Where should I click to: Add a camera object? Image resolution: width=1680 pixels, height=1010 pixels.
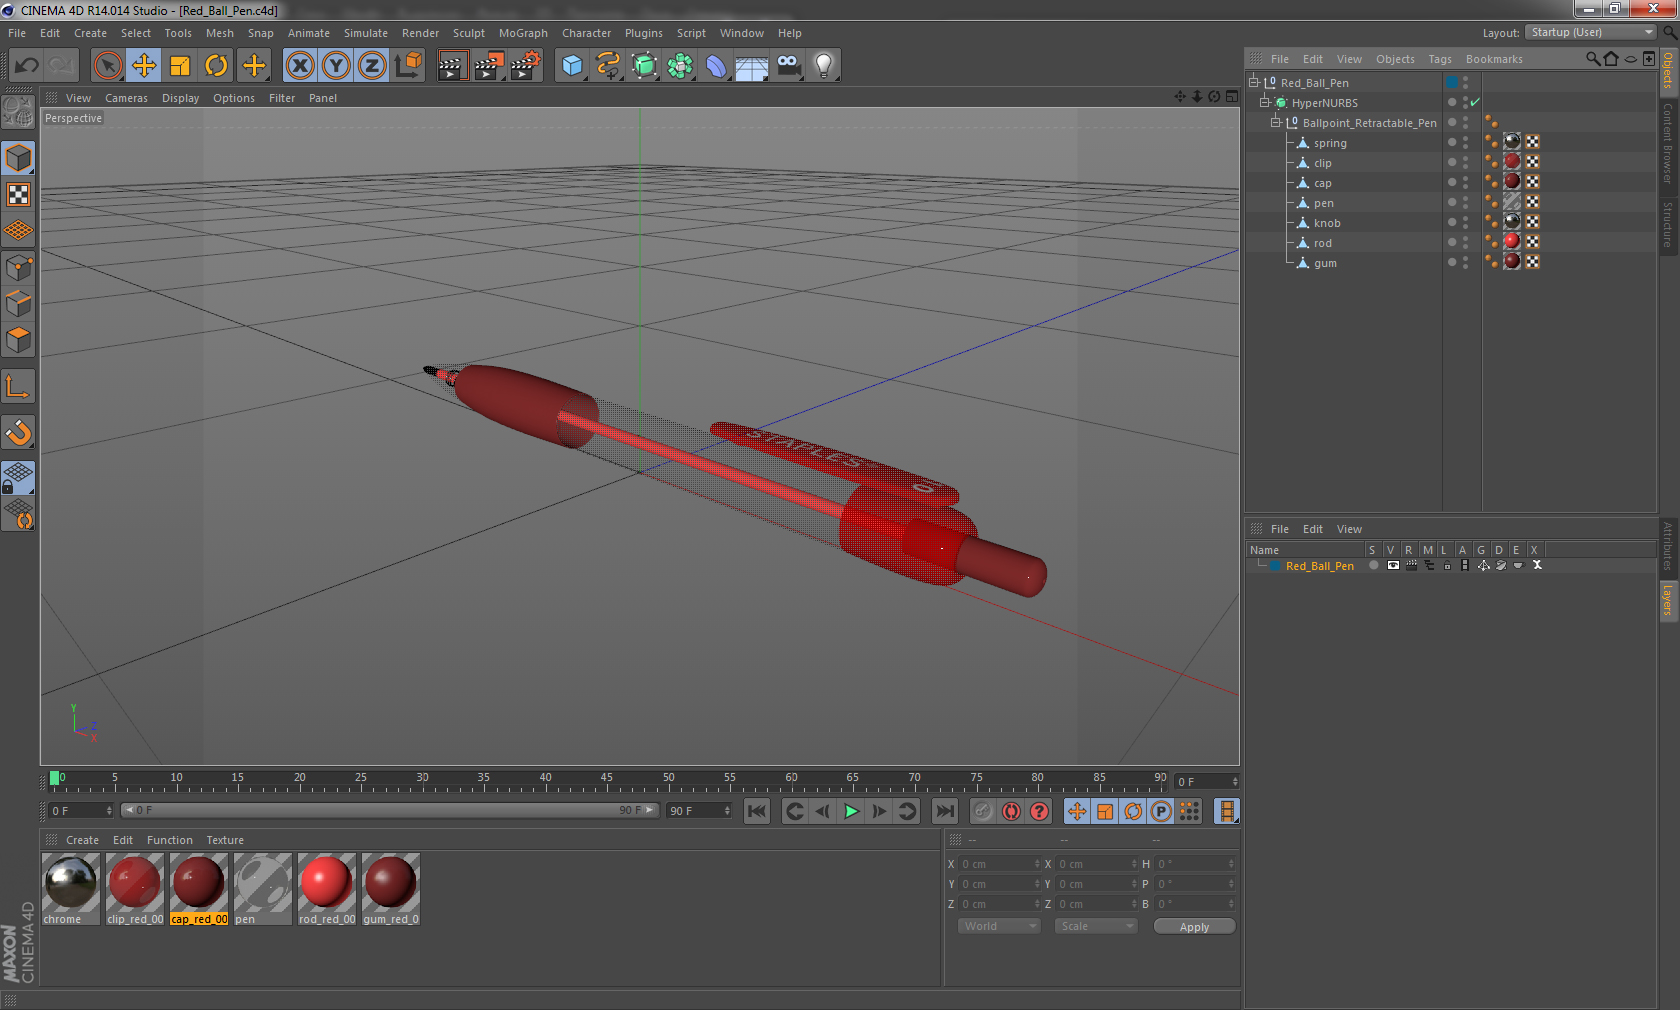point(788,66)
